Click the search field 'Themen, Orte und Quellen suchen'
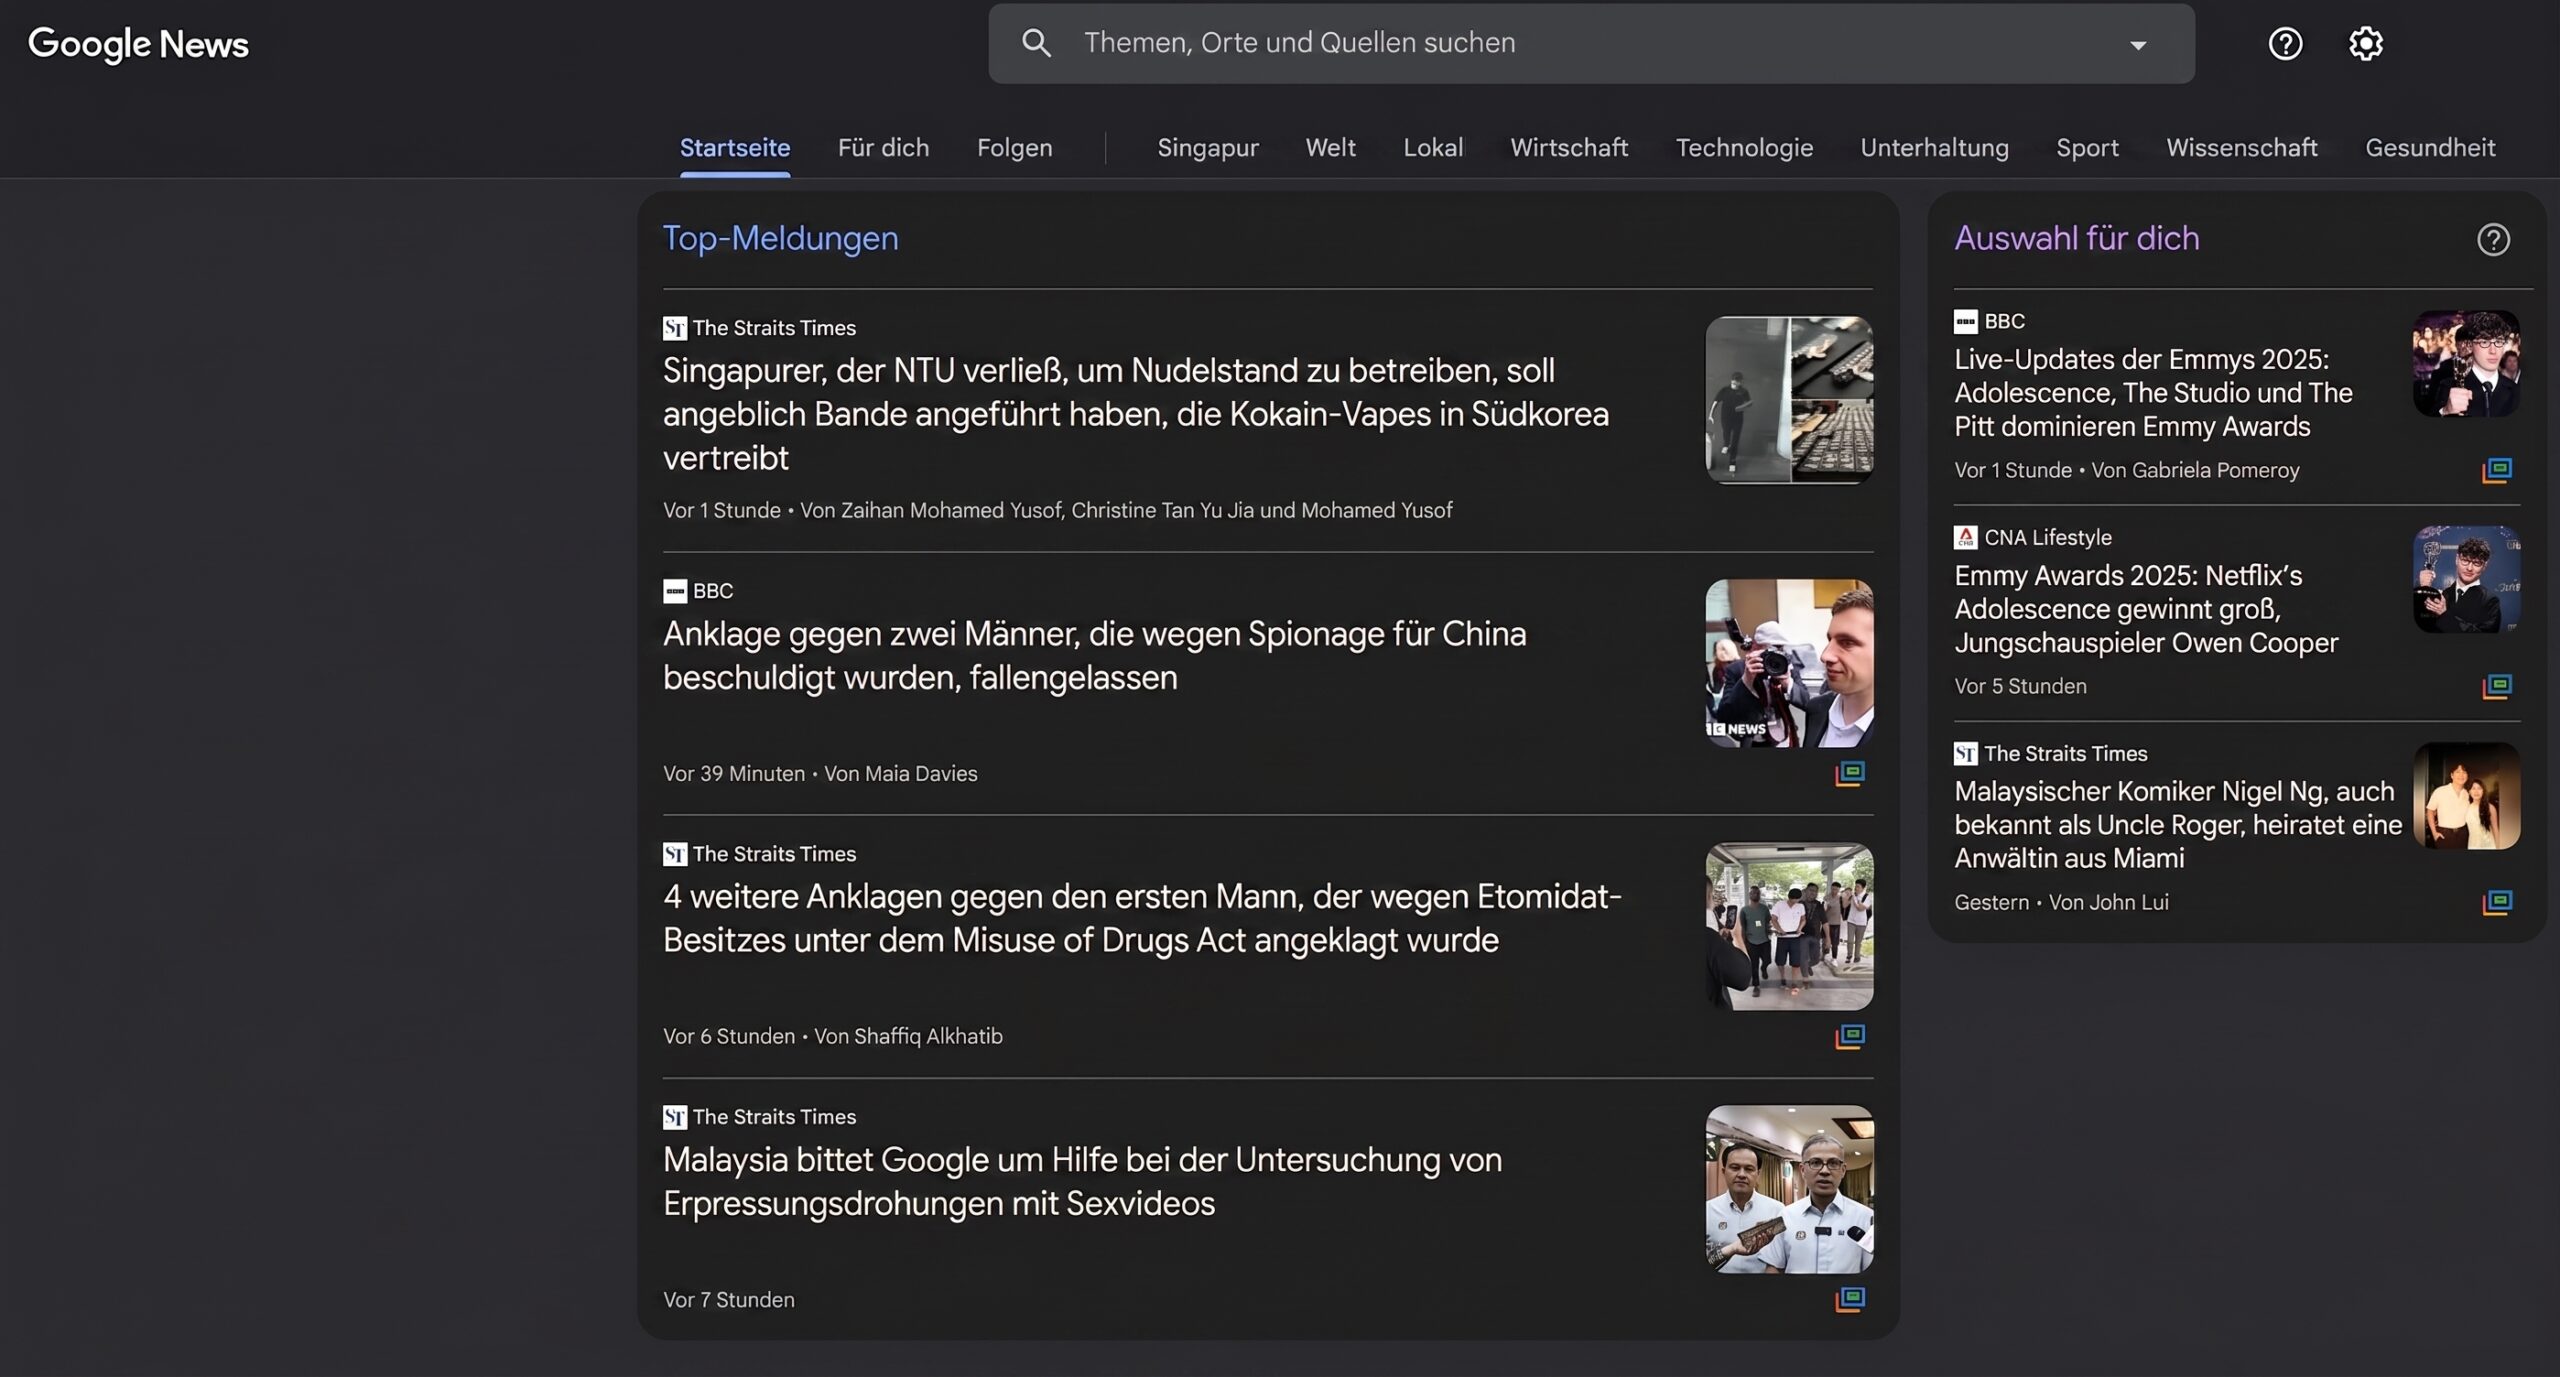2560x1377 pixels. coord(1592,43)
